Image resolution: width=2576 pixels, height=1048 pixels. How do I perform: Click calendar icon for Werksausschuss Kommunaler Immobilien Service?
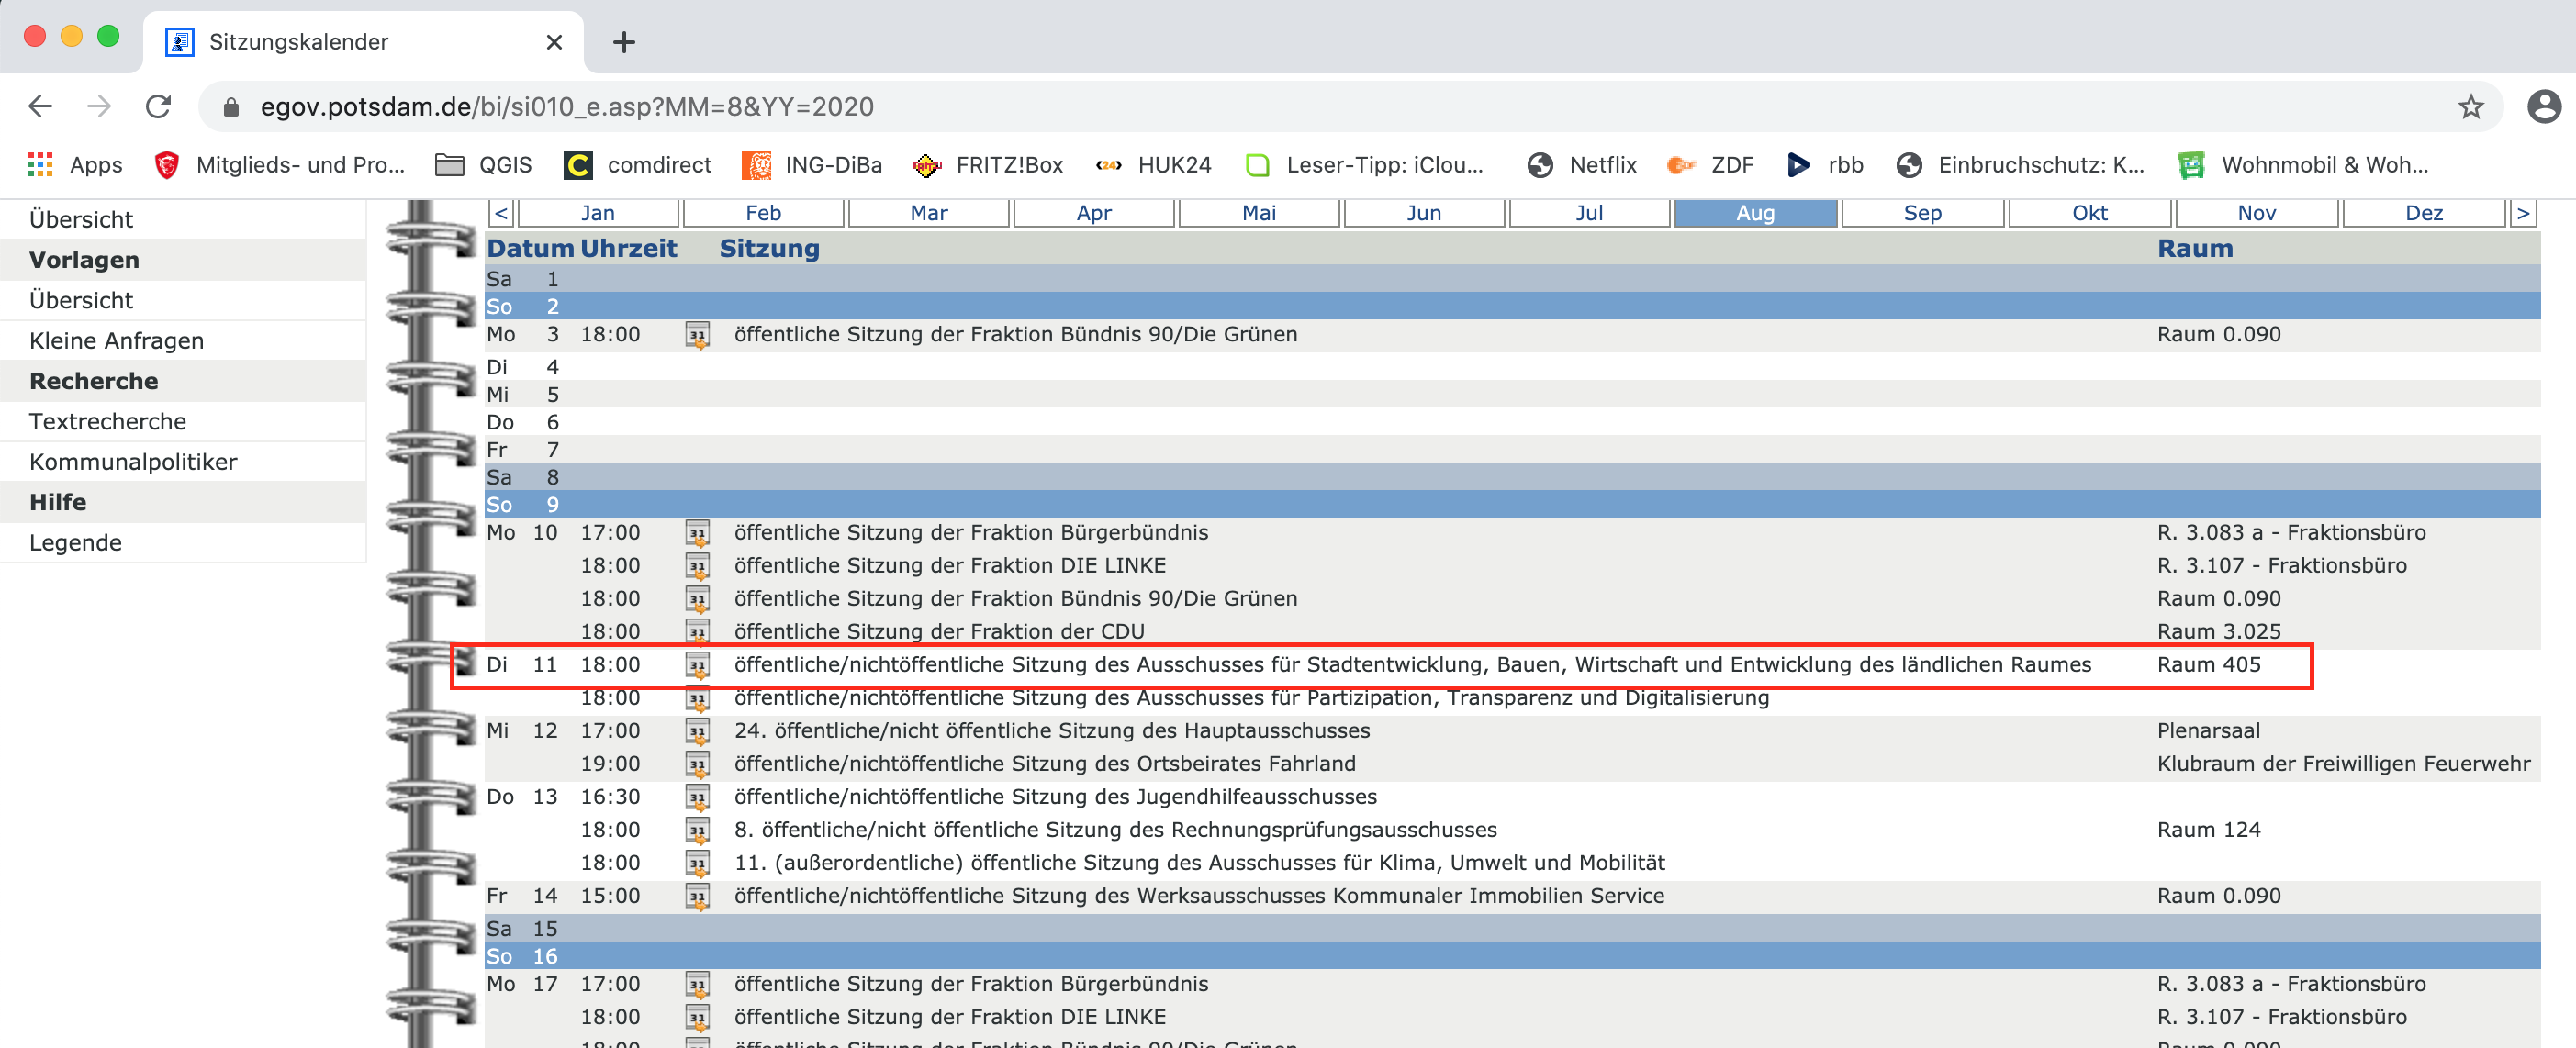(697, 896)
